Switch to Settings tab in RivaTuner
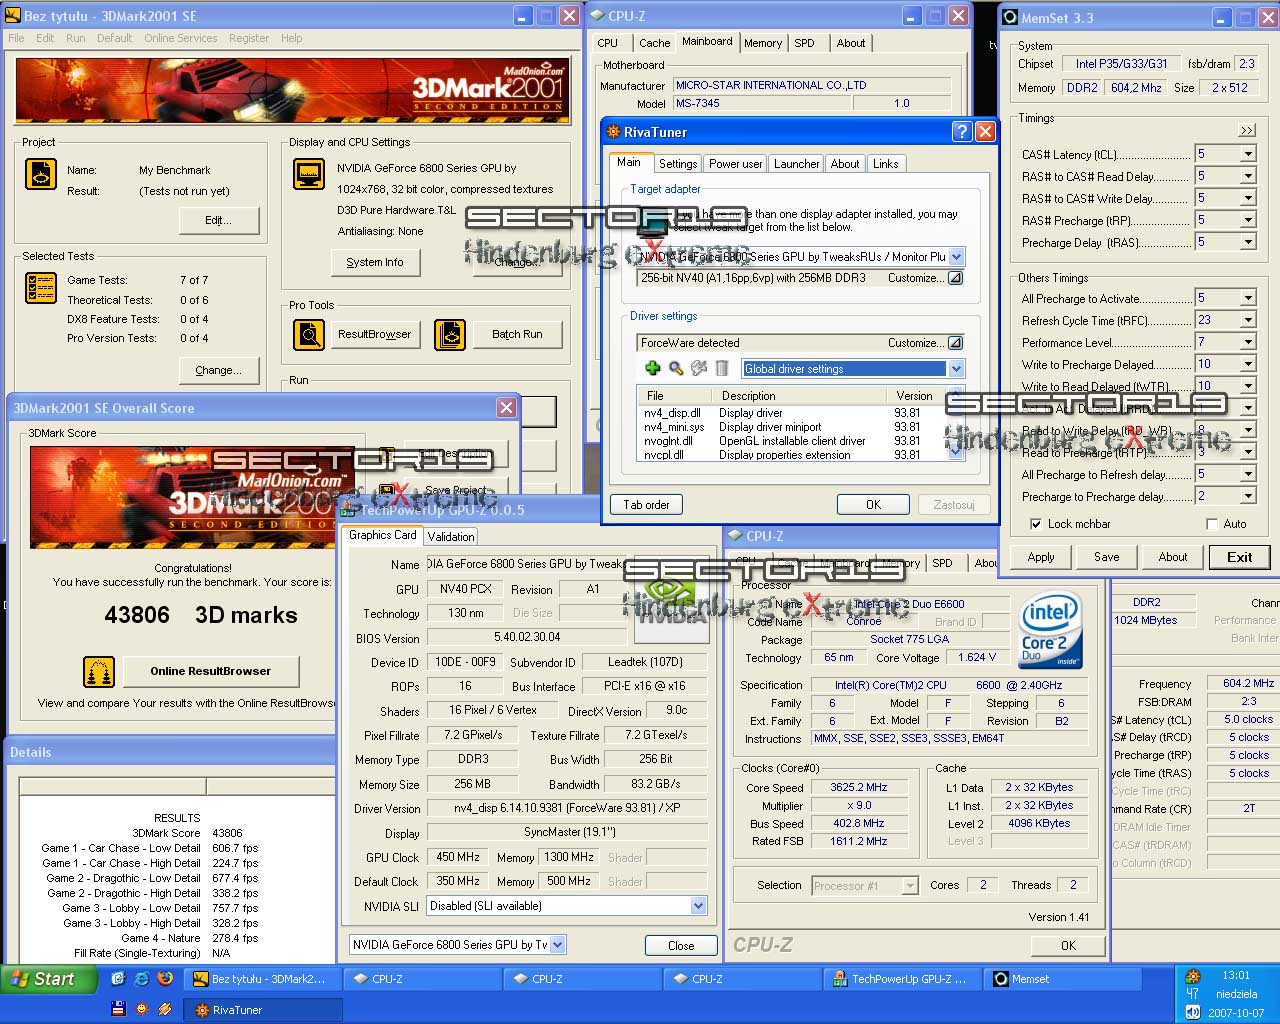 (x=677, y=164)
